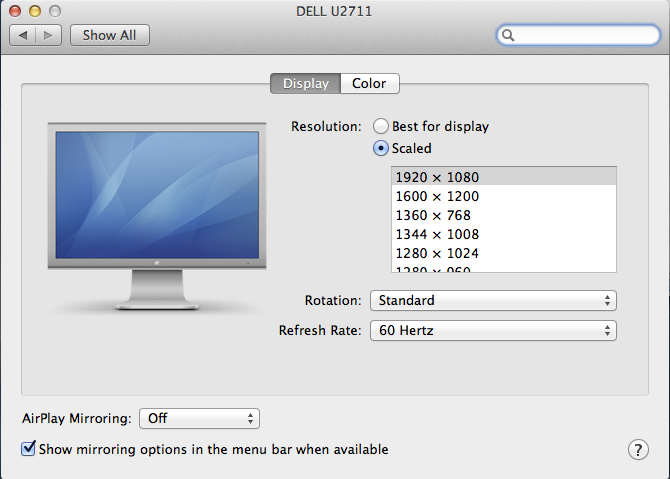The image size is (670, 479).
Task: Click the magnifying glass search icon
Action: coord(508,35)
